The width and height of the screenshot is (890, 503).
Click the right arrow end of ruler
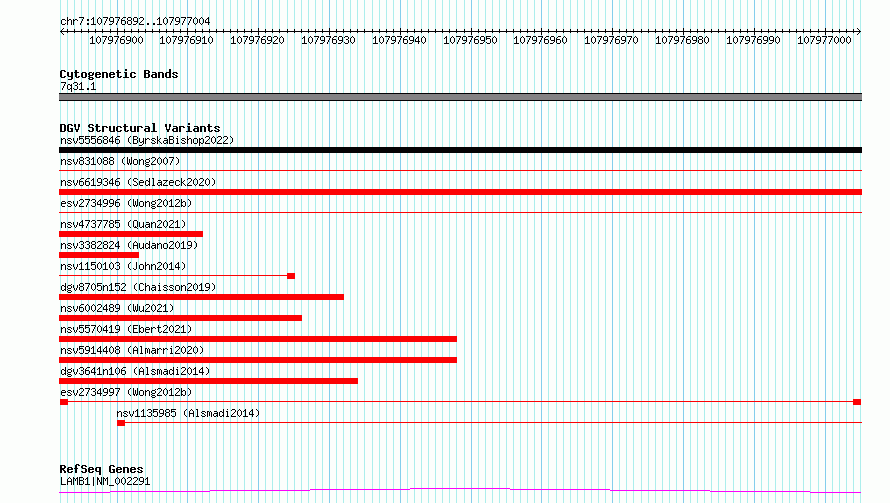(x=859, y=31)
